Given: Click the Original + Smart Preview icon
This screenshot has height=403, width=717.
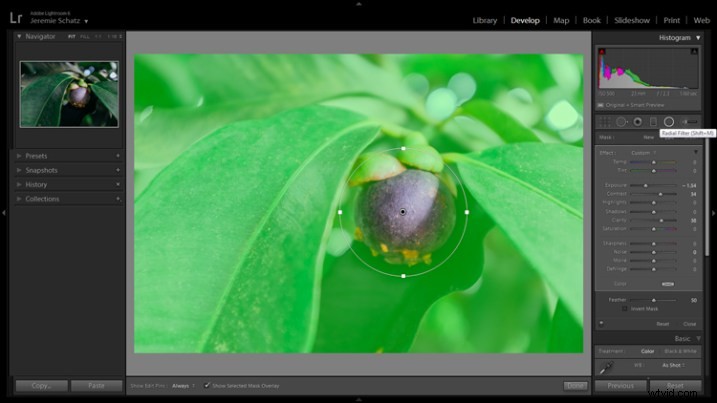Looking at the screenshot, I should coord(600,105).
